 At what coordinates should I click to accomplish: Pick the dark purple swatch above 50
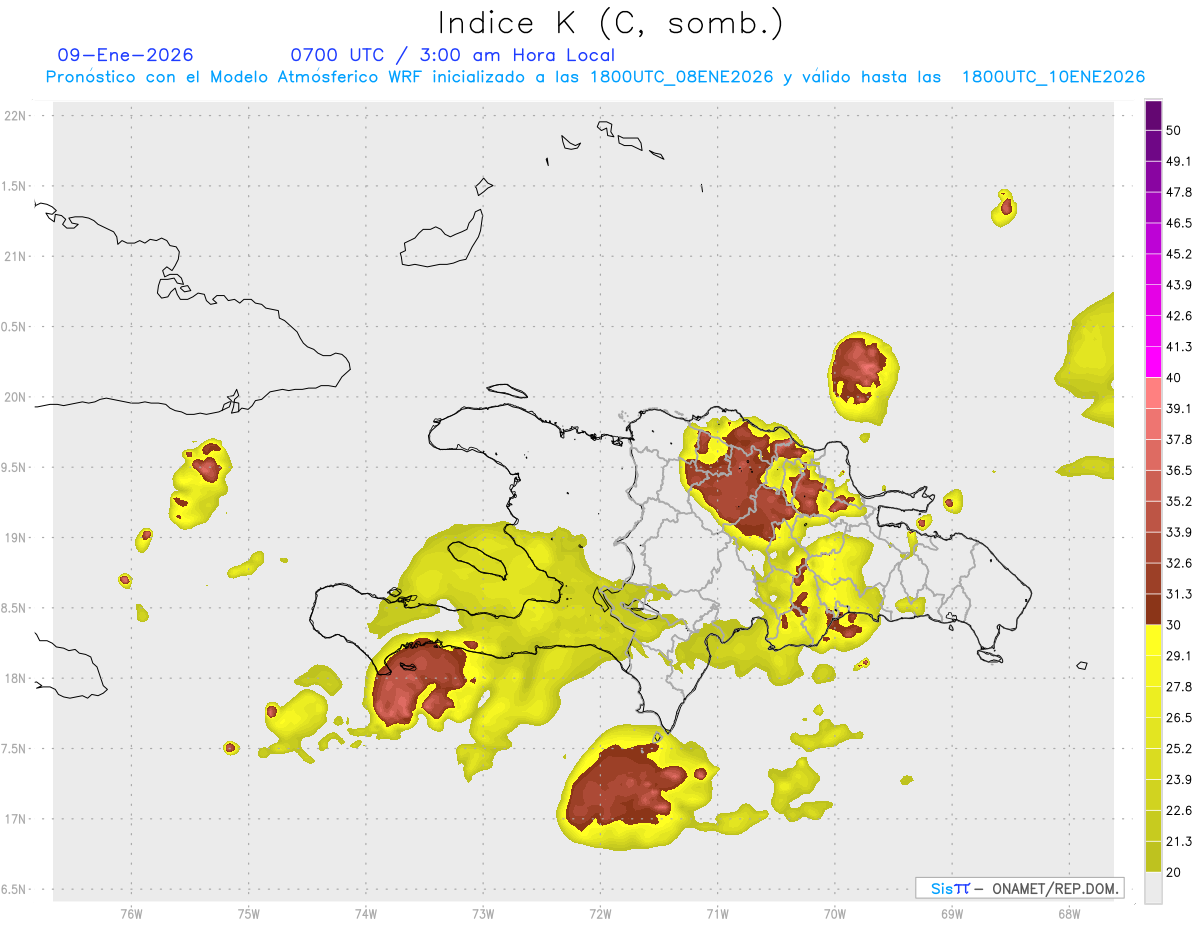[1153, 115]
